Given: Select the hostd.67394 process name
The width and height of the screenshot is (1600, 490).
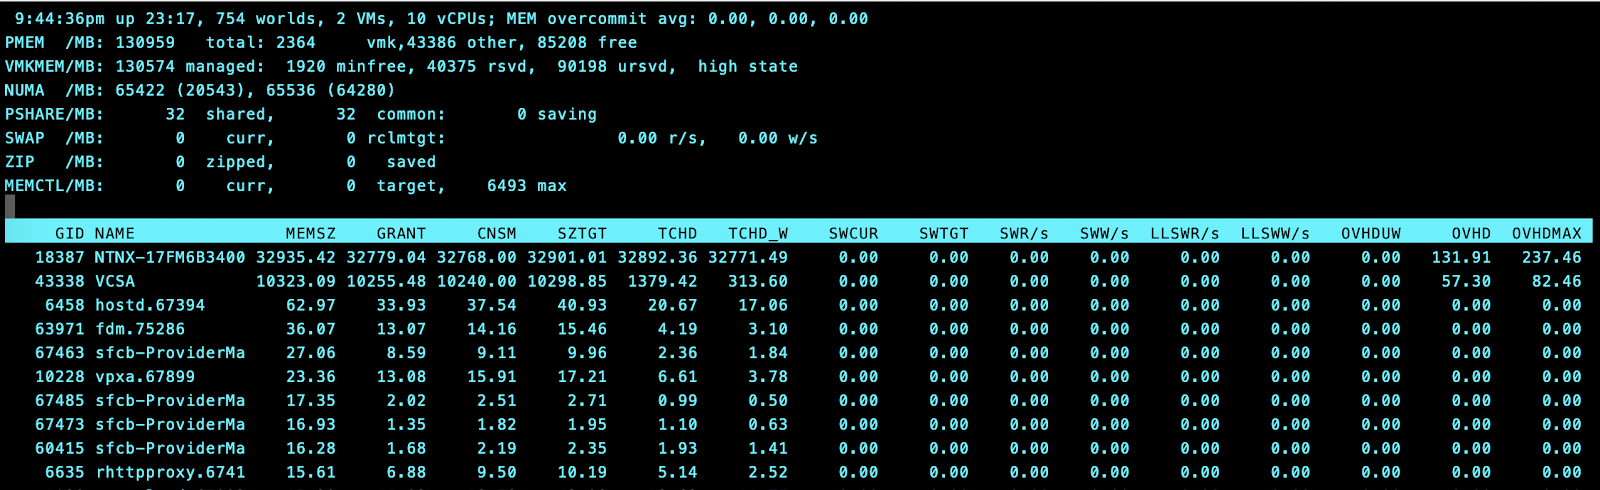Looking at the screenshot, I should click(150, 305).
